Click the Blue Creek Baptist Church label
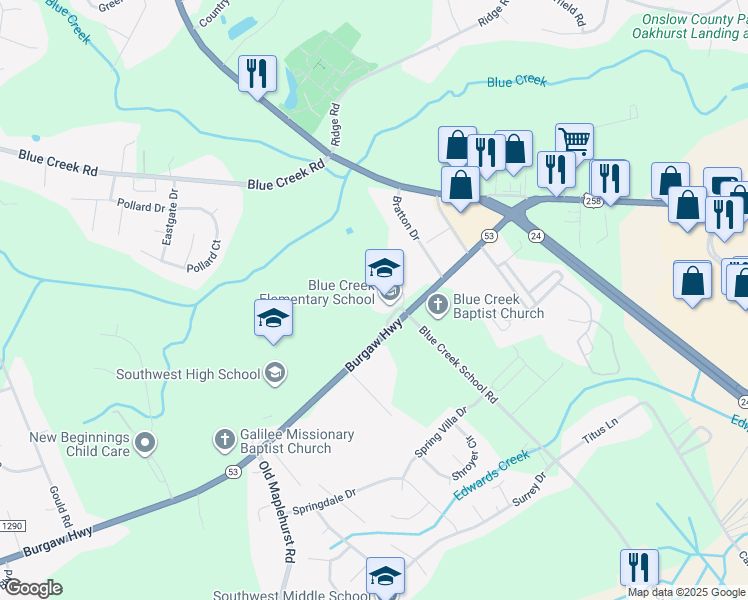 pyautogui.click(x=499, y=306)
